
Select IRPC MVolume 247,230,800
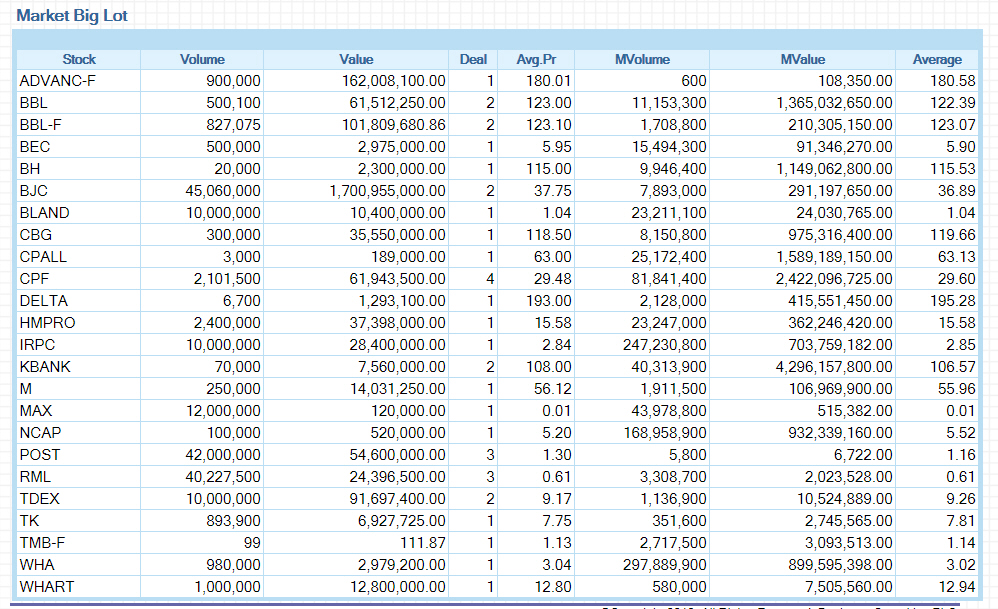click(664, 345)
